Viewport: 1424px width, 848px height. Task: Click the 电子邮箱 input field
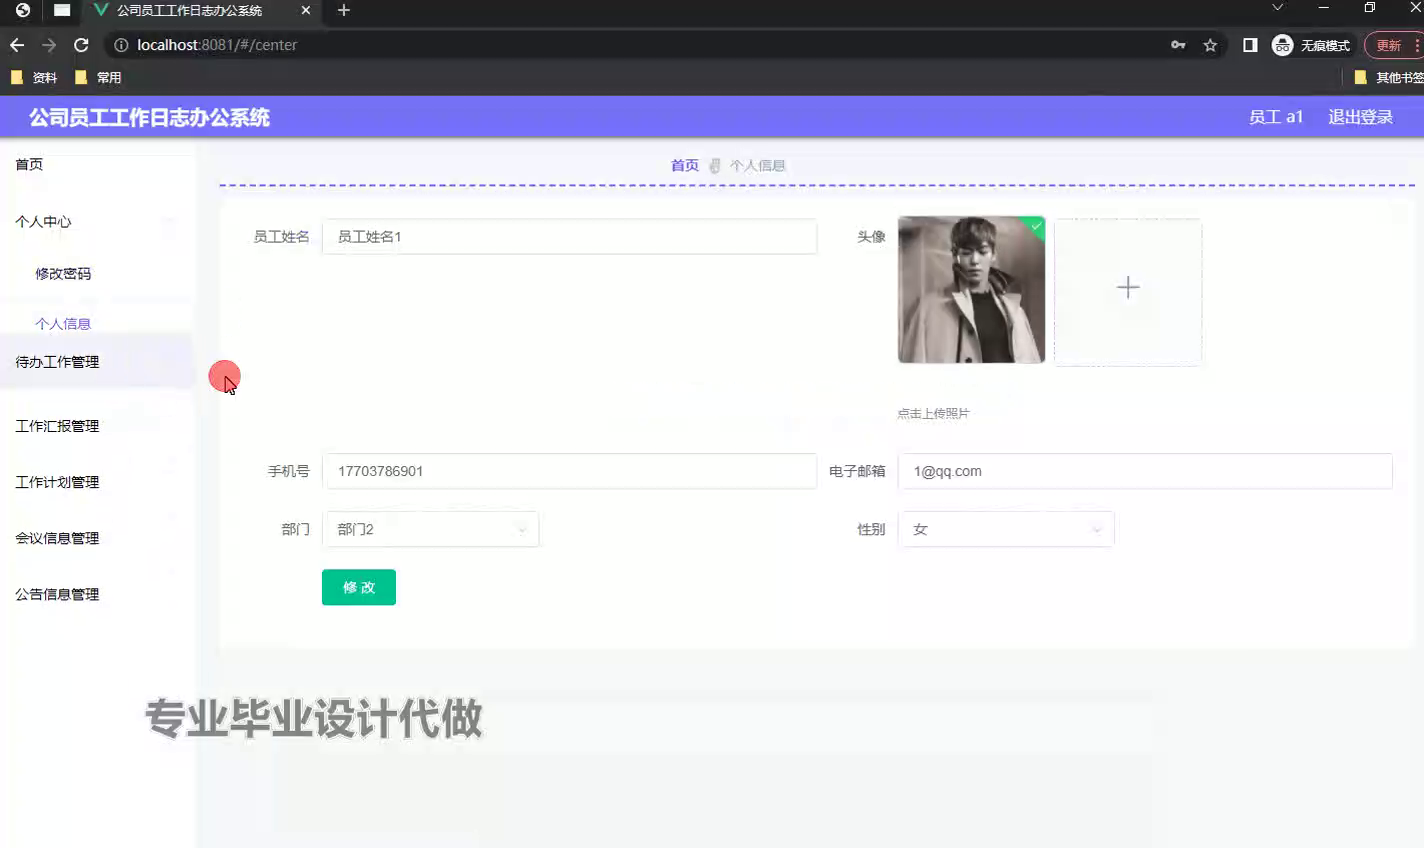point(1145,471)
